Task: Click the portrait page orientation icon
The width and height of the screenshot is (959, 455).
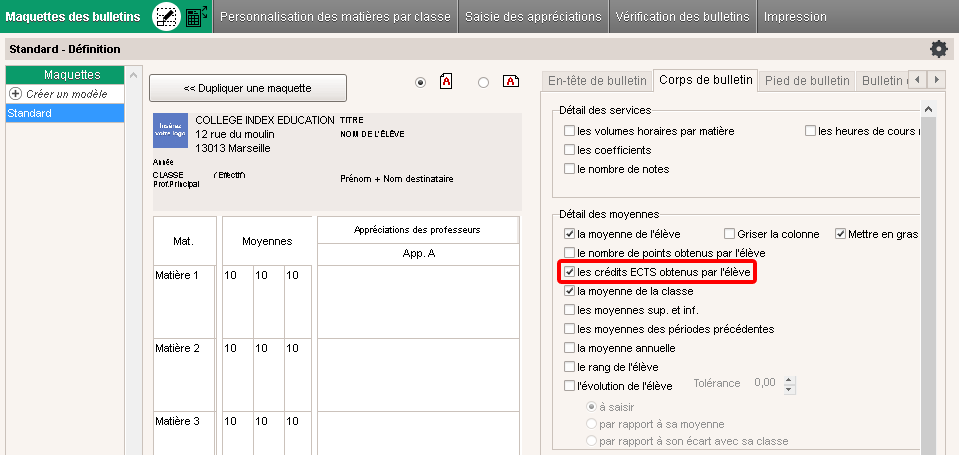Action: (446, 81)
